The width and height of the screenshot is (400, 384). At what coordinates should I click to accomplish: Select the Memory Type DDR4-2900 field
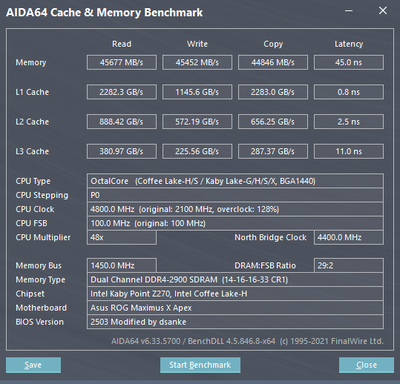(235, 279)
